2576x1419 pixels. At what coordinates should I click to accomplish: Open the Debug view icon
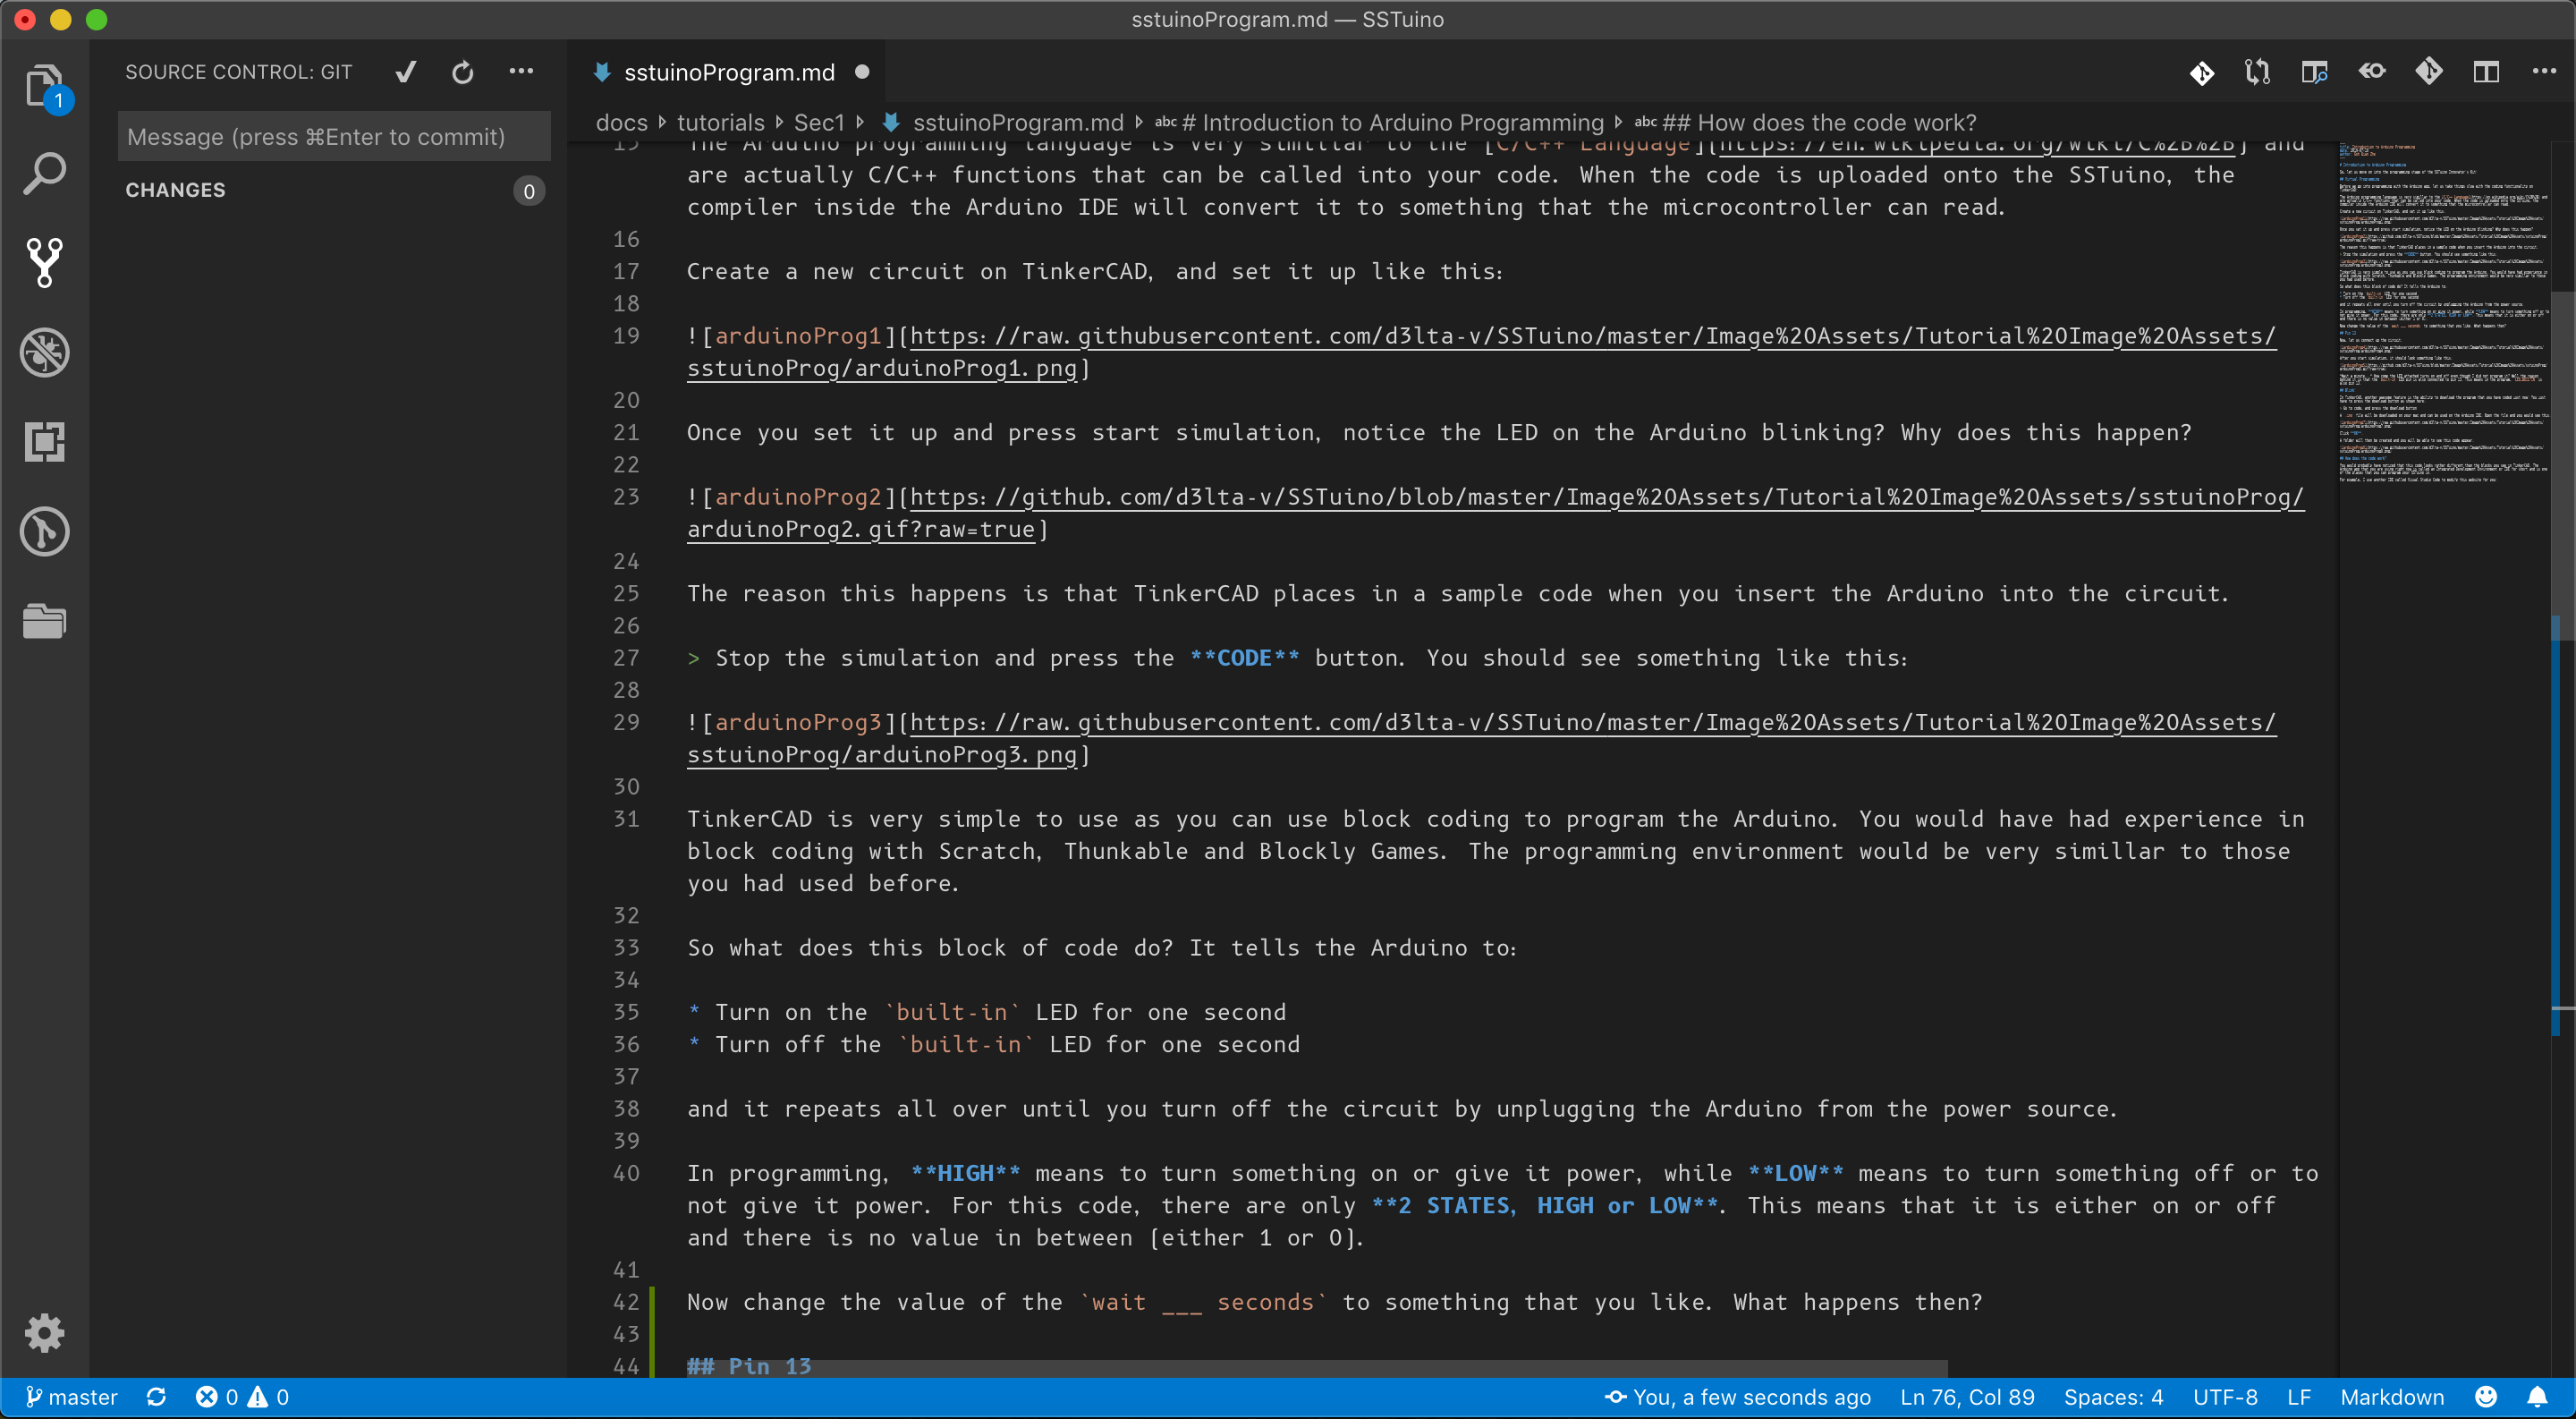[x=44, y=352]
